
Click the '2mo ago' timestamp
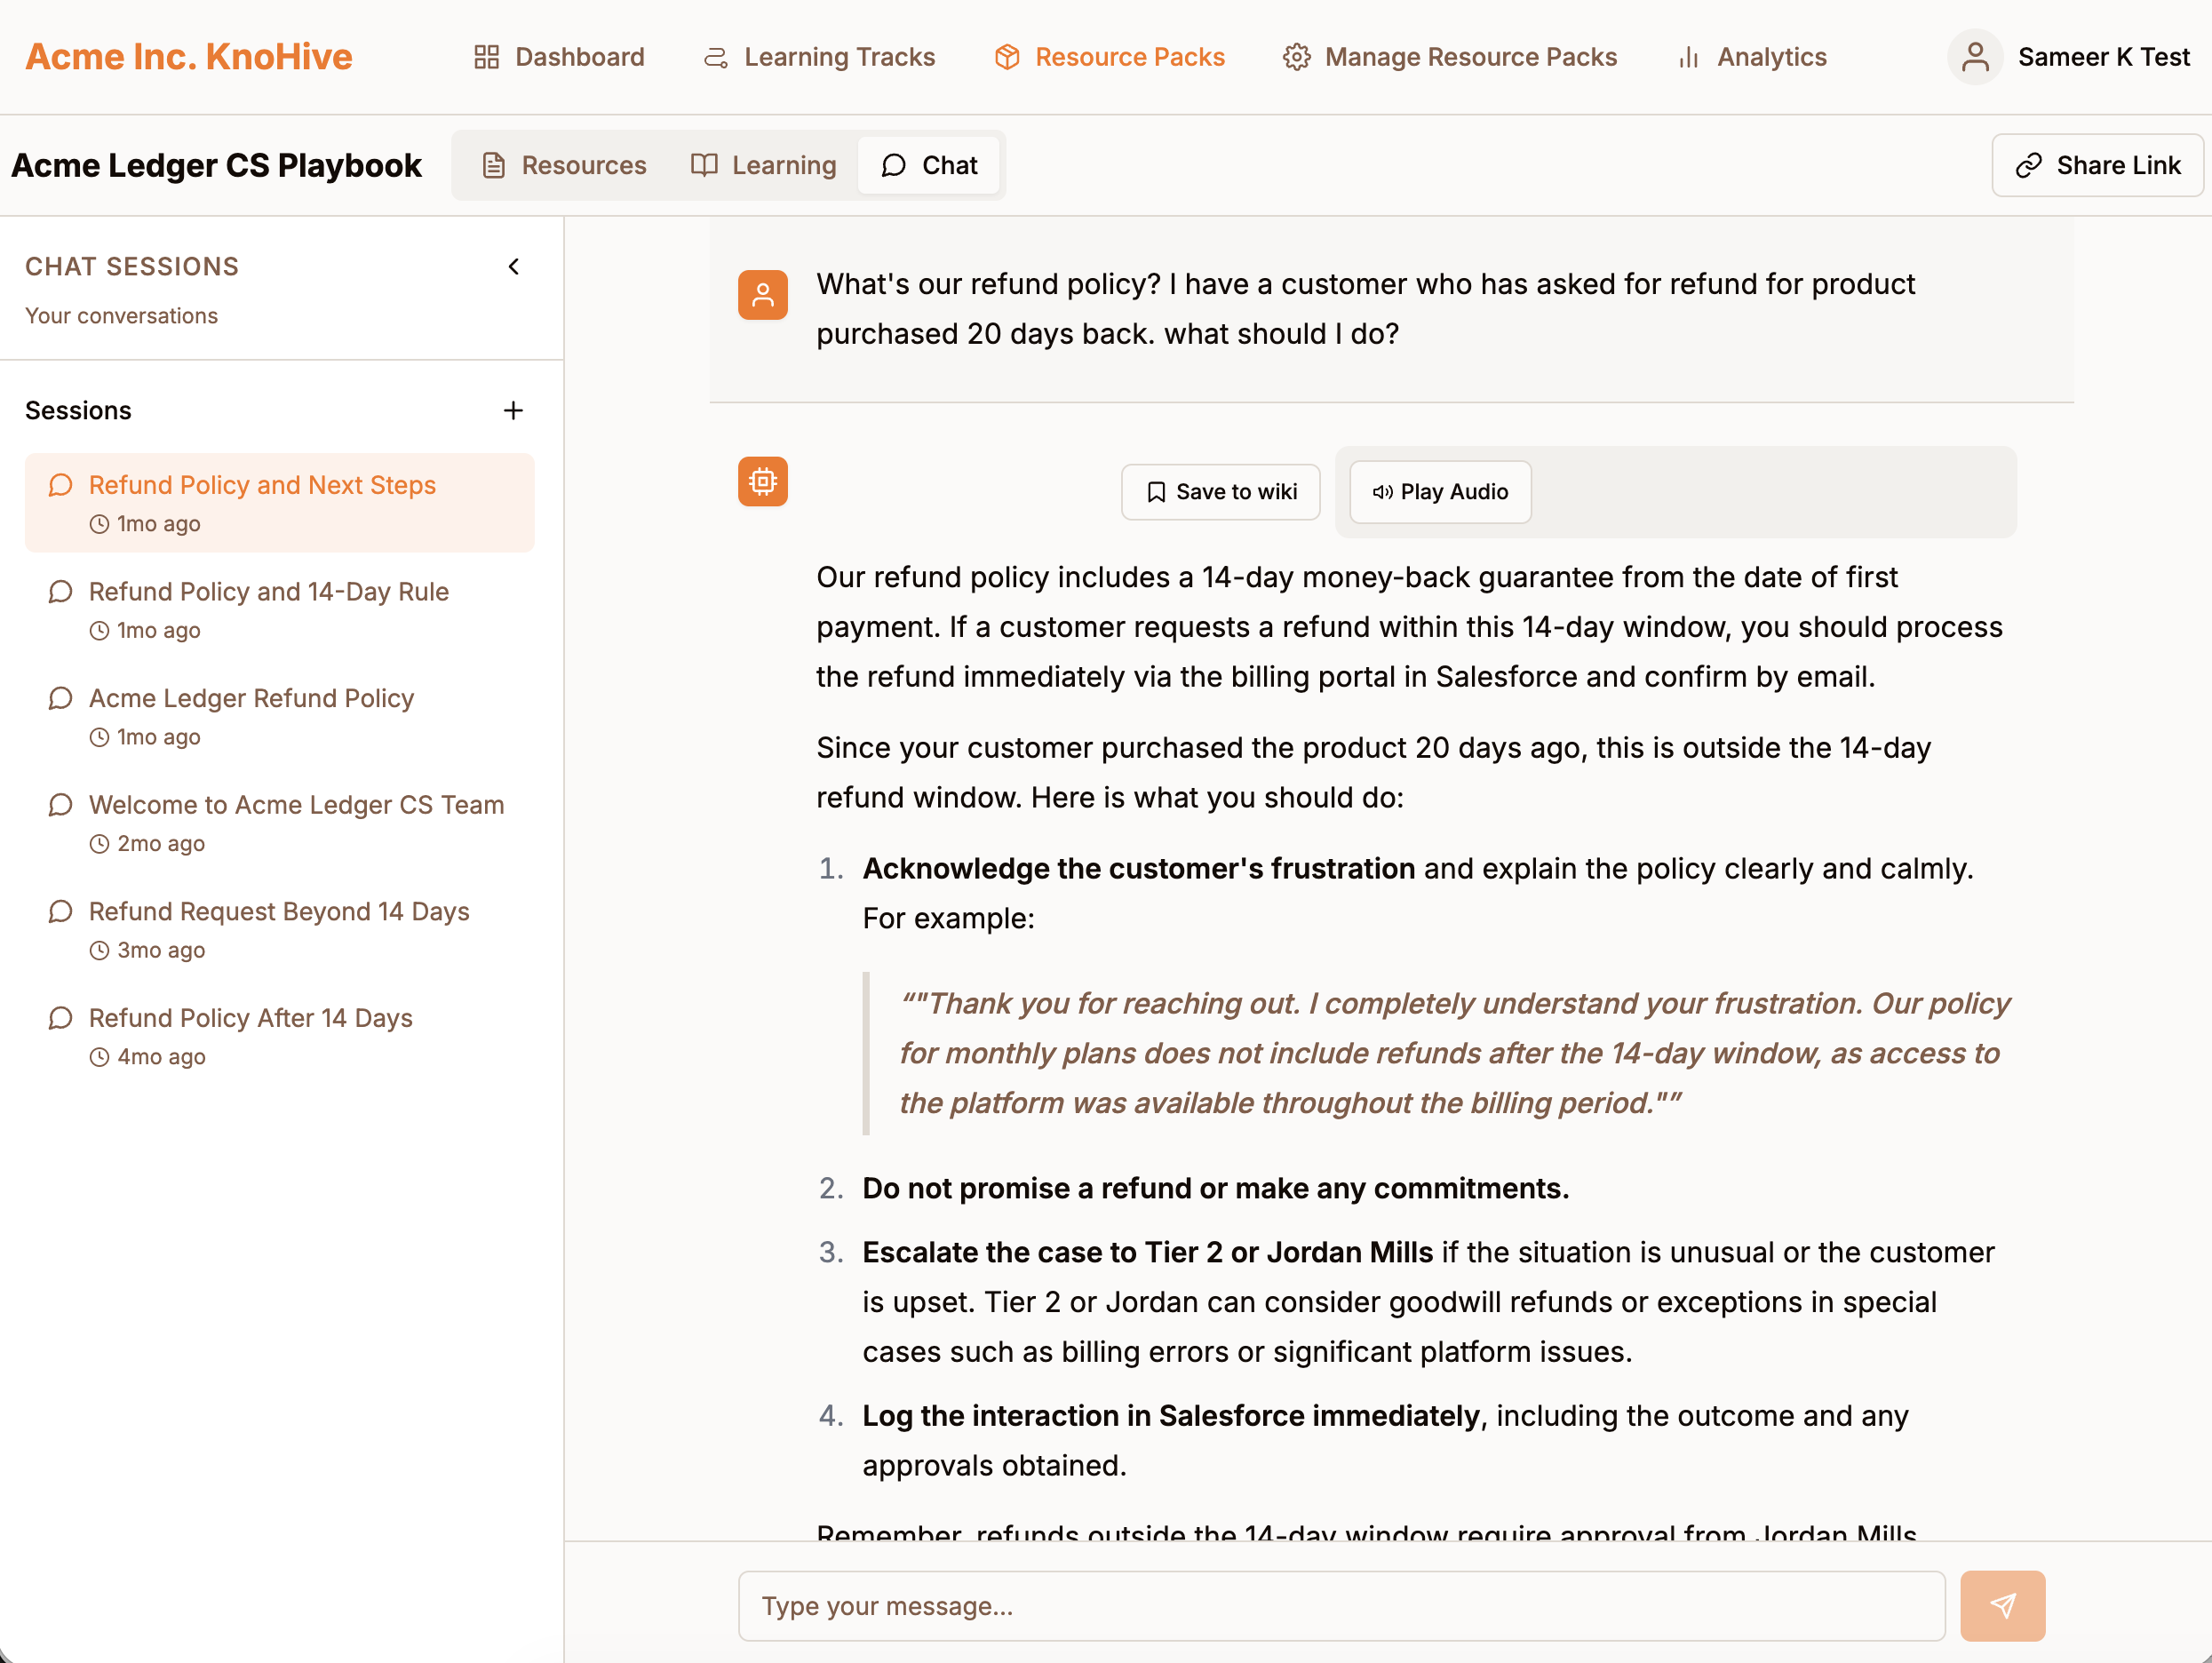(161, 844)
